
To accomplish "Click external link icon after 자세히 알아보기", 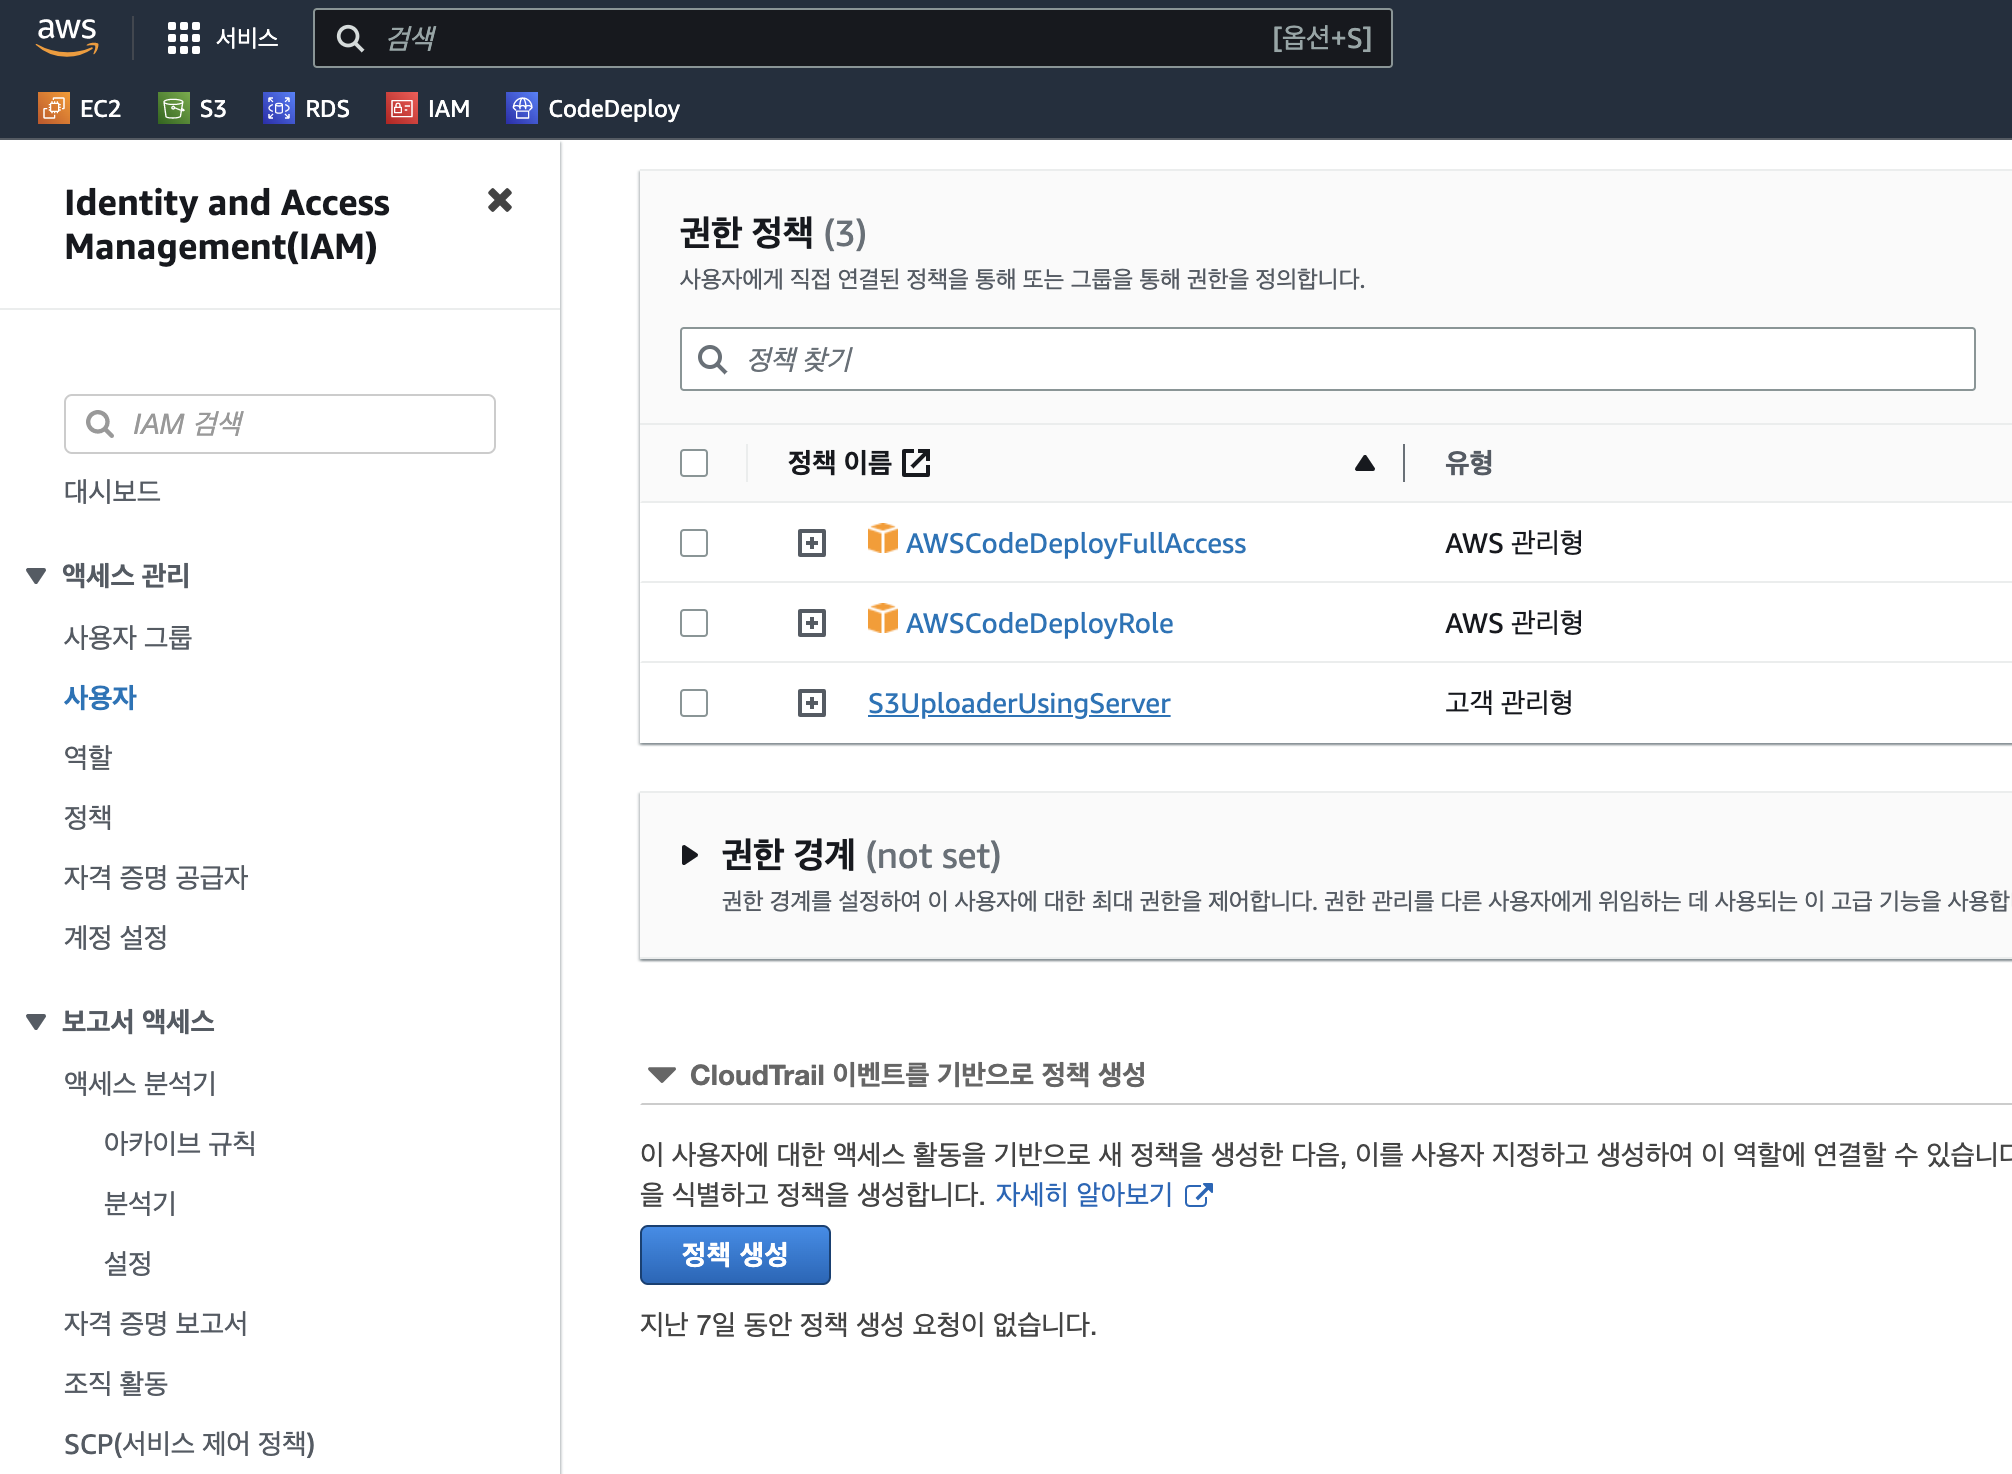I will click(x=1198, y=1195).
